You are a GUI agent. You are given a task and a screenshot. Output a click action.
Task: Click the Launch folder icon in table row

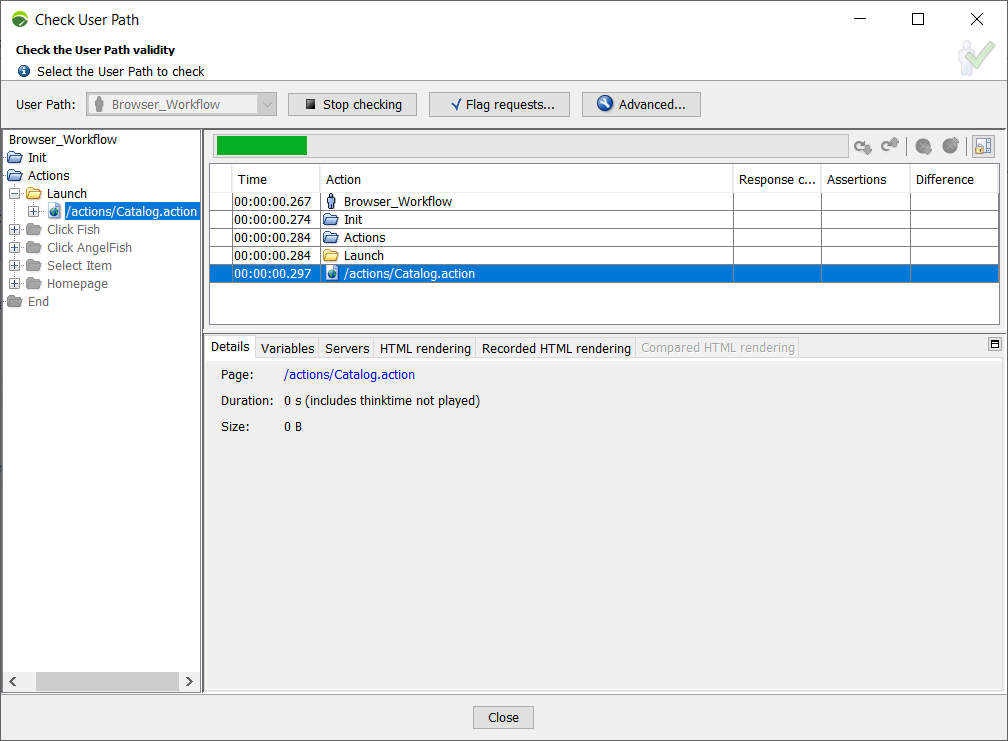tap(331, 256)
